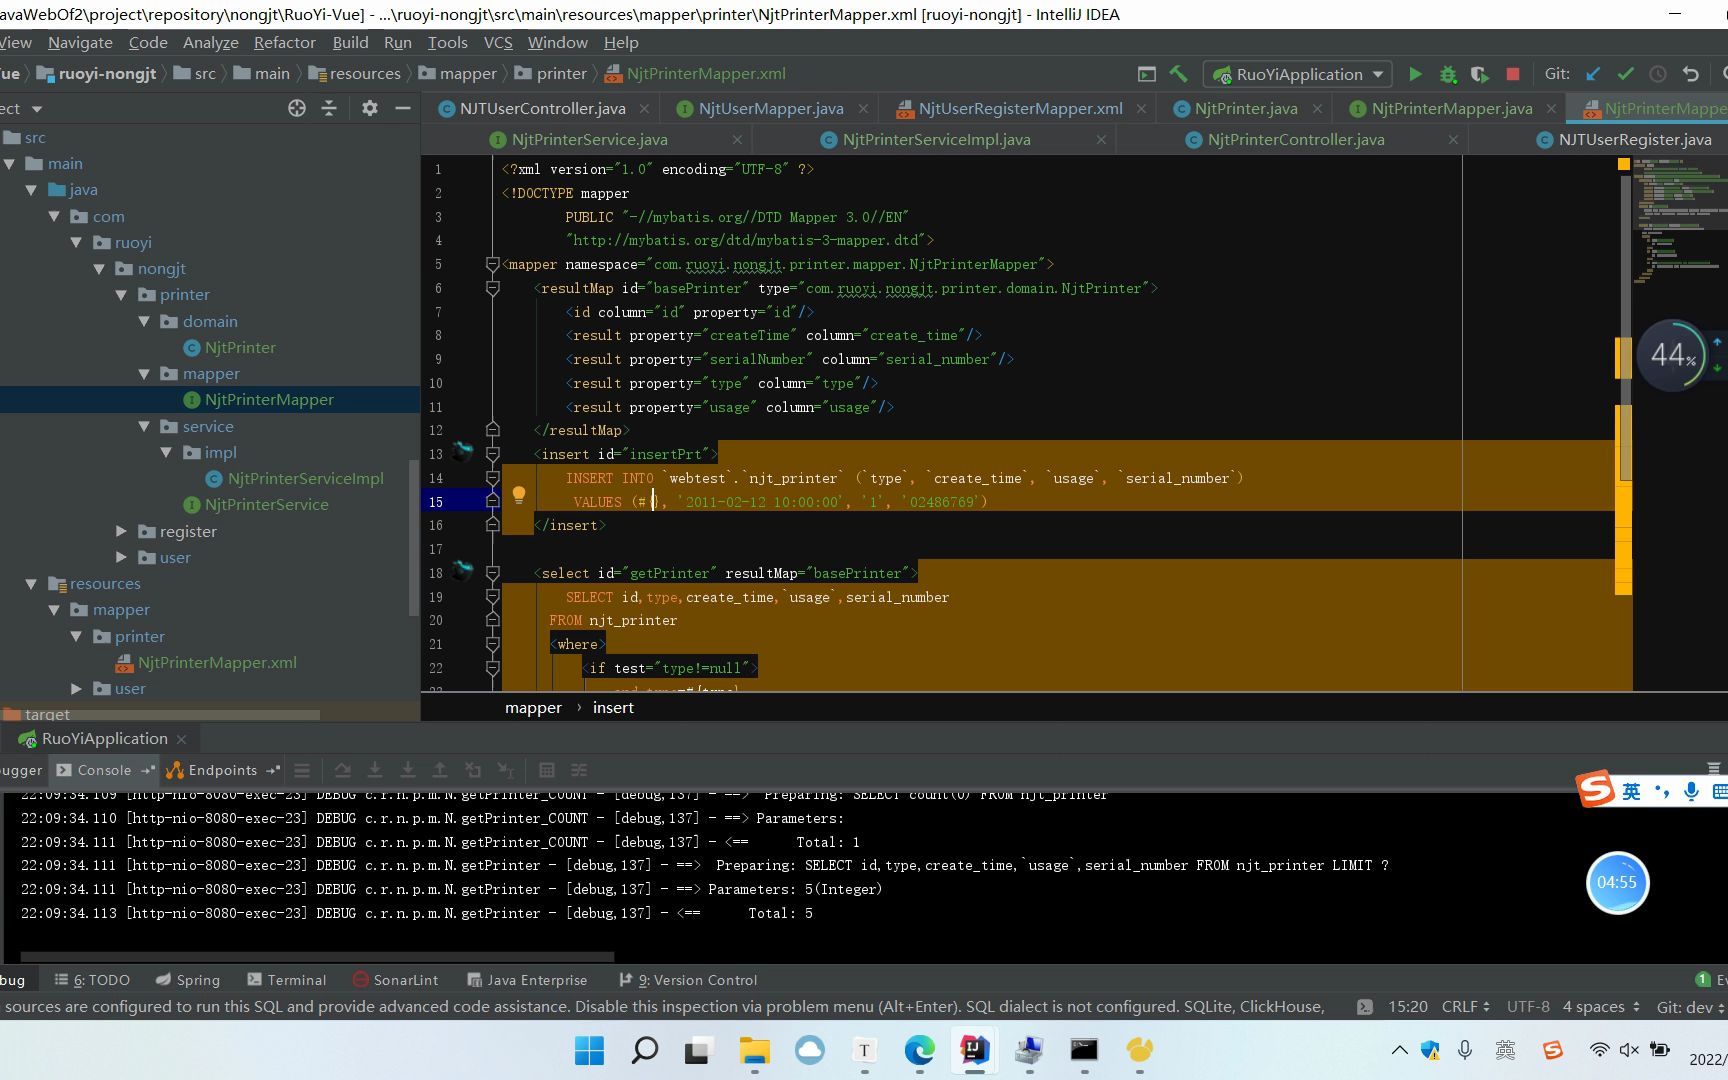Build project using the hammer icon
This screenshot has width=1728, height=1080.
coord(1179,74)
